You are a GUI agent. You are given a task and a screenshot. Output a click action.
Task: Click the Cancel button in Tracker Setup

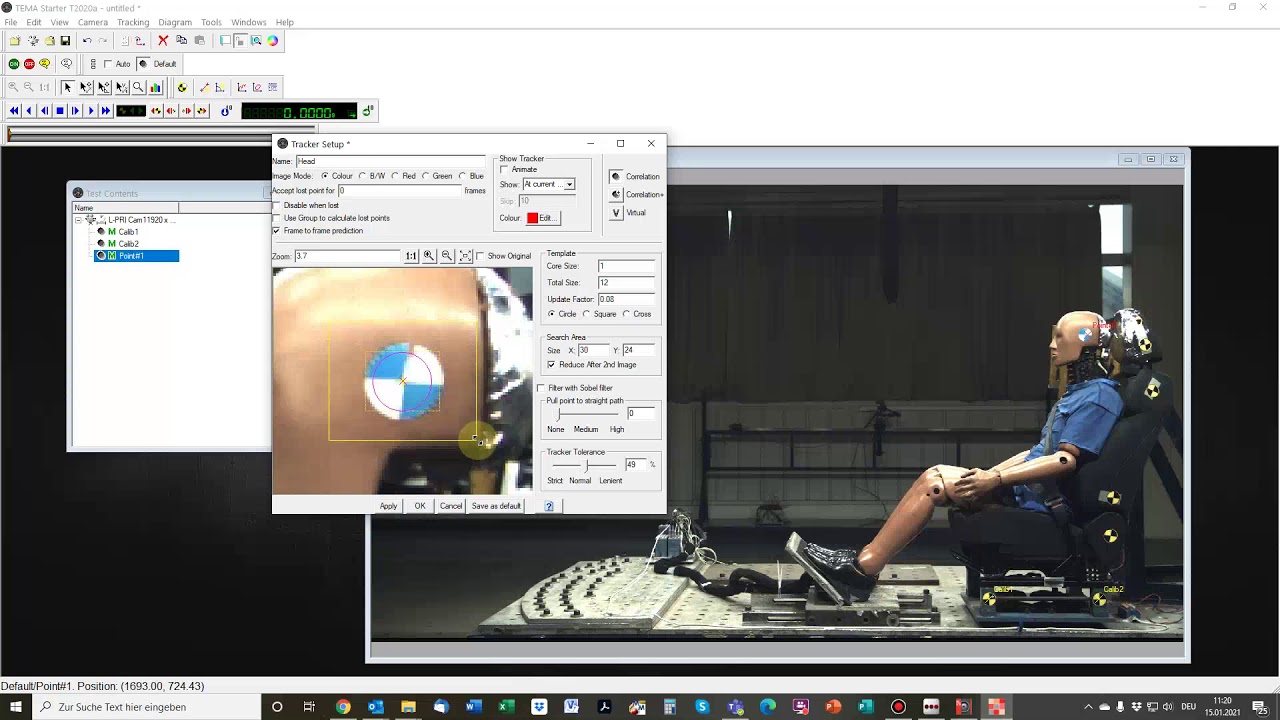451,506
